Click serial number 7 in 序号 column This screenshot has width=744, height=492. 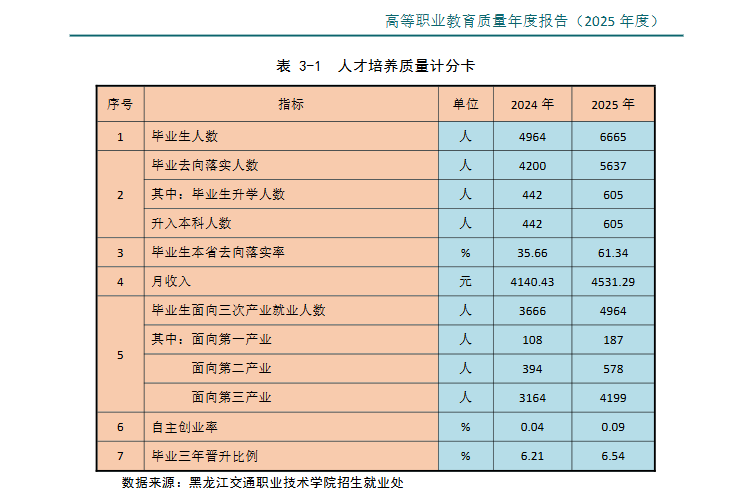[x=120, y=456]
